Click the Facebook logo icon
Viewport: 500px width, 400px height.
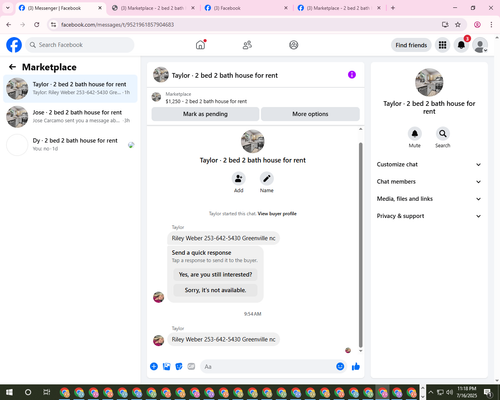[x=14, y=45]
